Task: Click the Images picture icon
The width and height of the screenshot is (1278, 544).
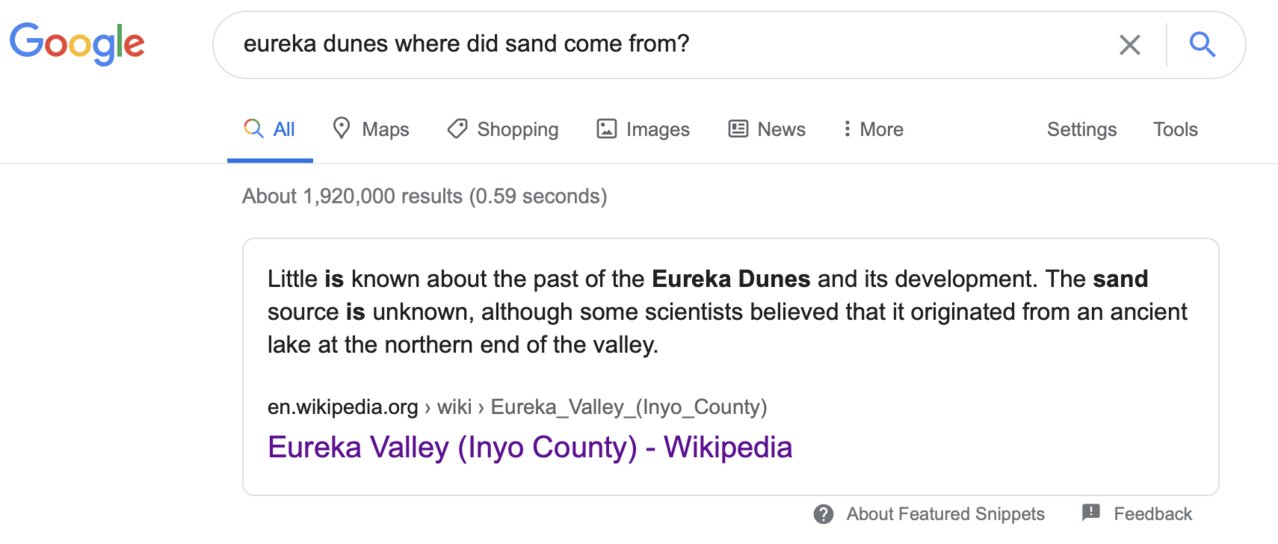Action: tap(606, 129)
